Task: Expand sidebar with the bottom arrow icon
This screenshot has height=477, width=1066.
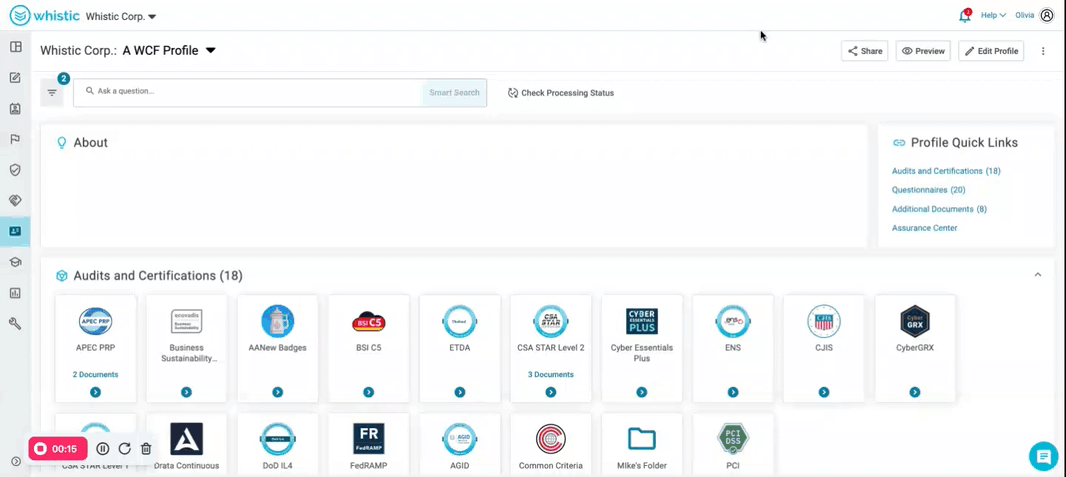Action: 16,461
